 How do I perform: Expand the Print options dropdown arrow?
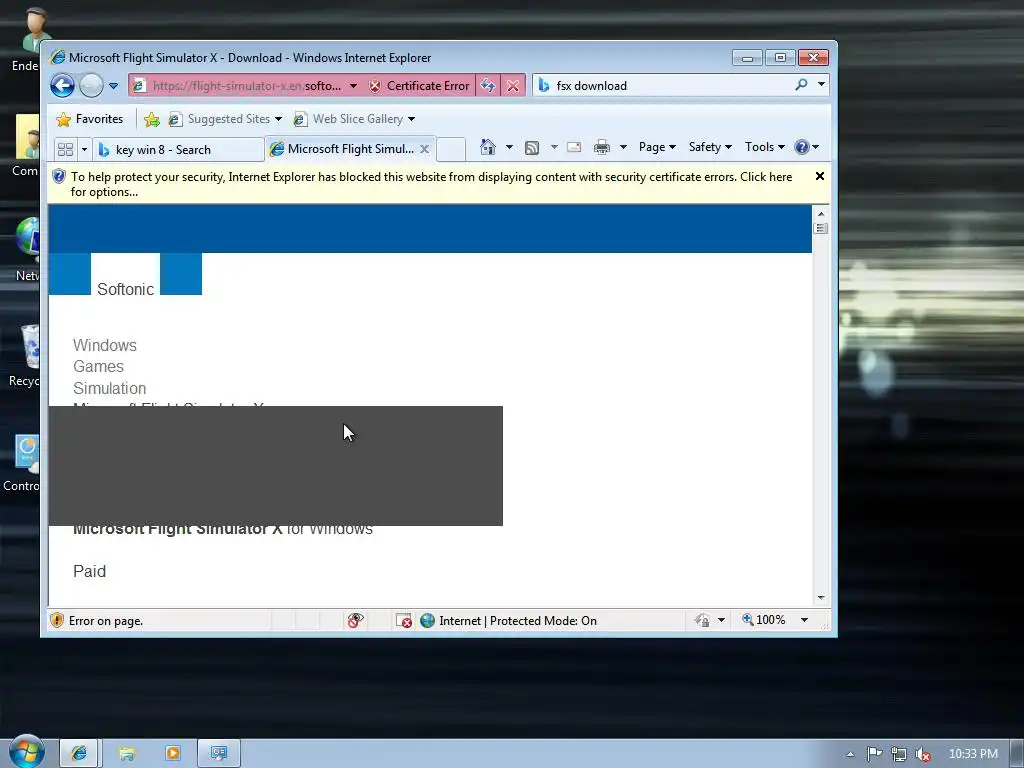click(623, 147)
